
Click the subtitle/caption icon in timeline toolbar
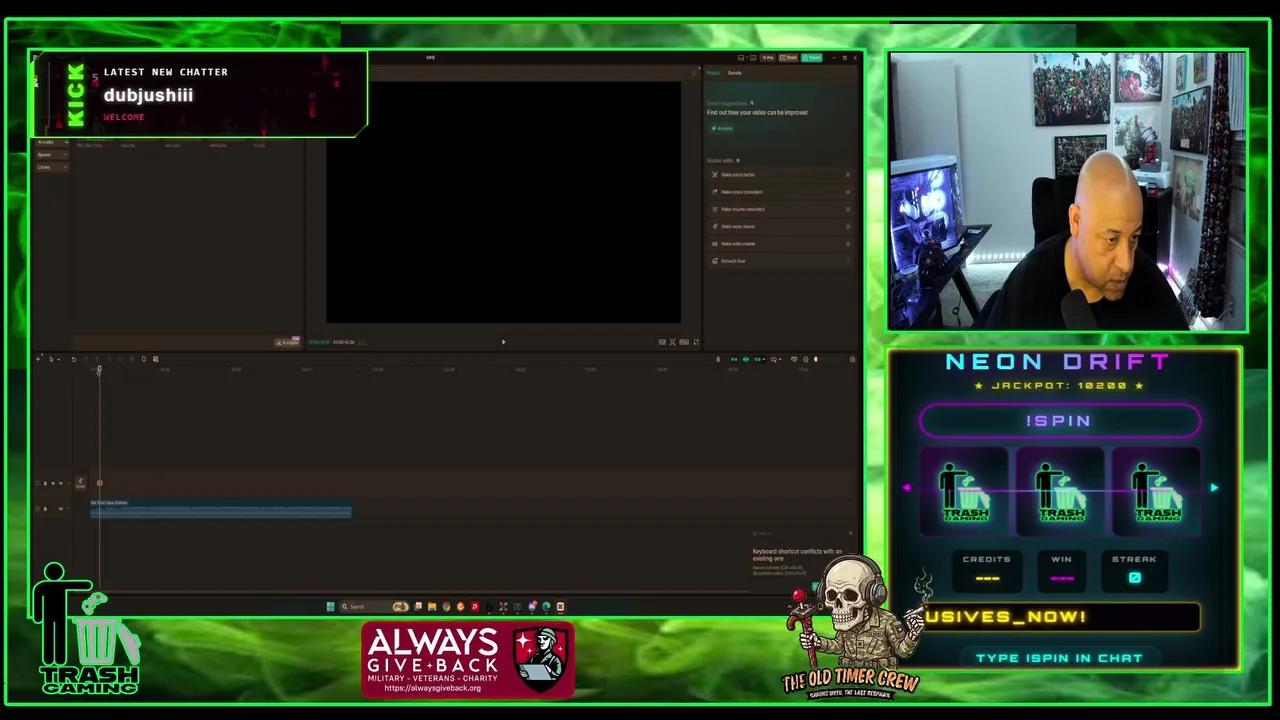[x=794, y=359]
